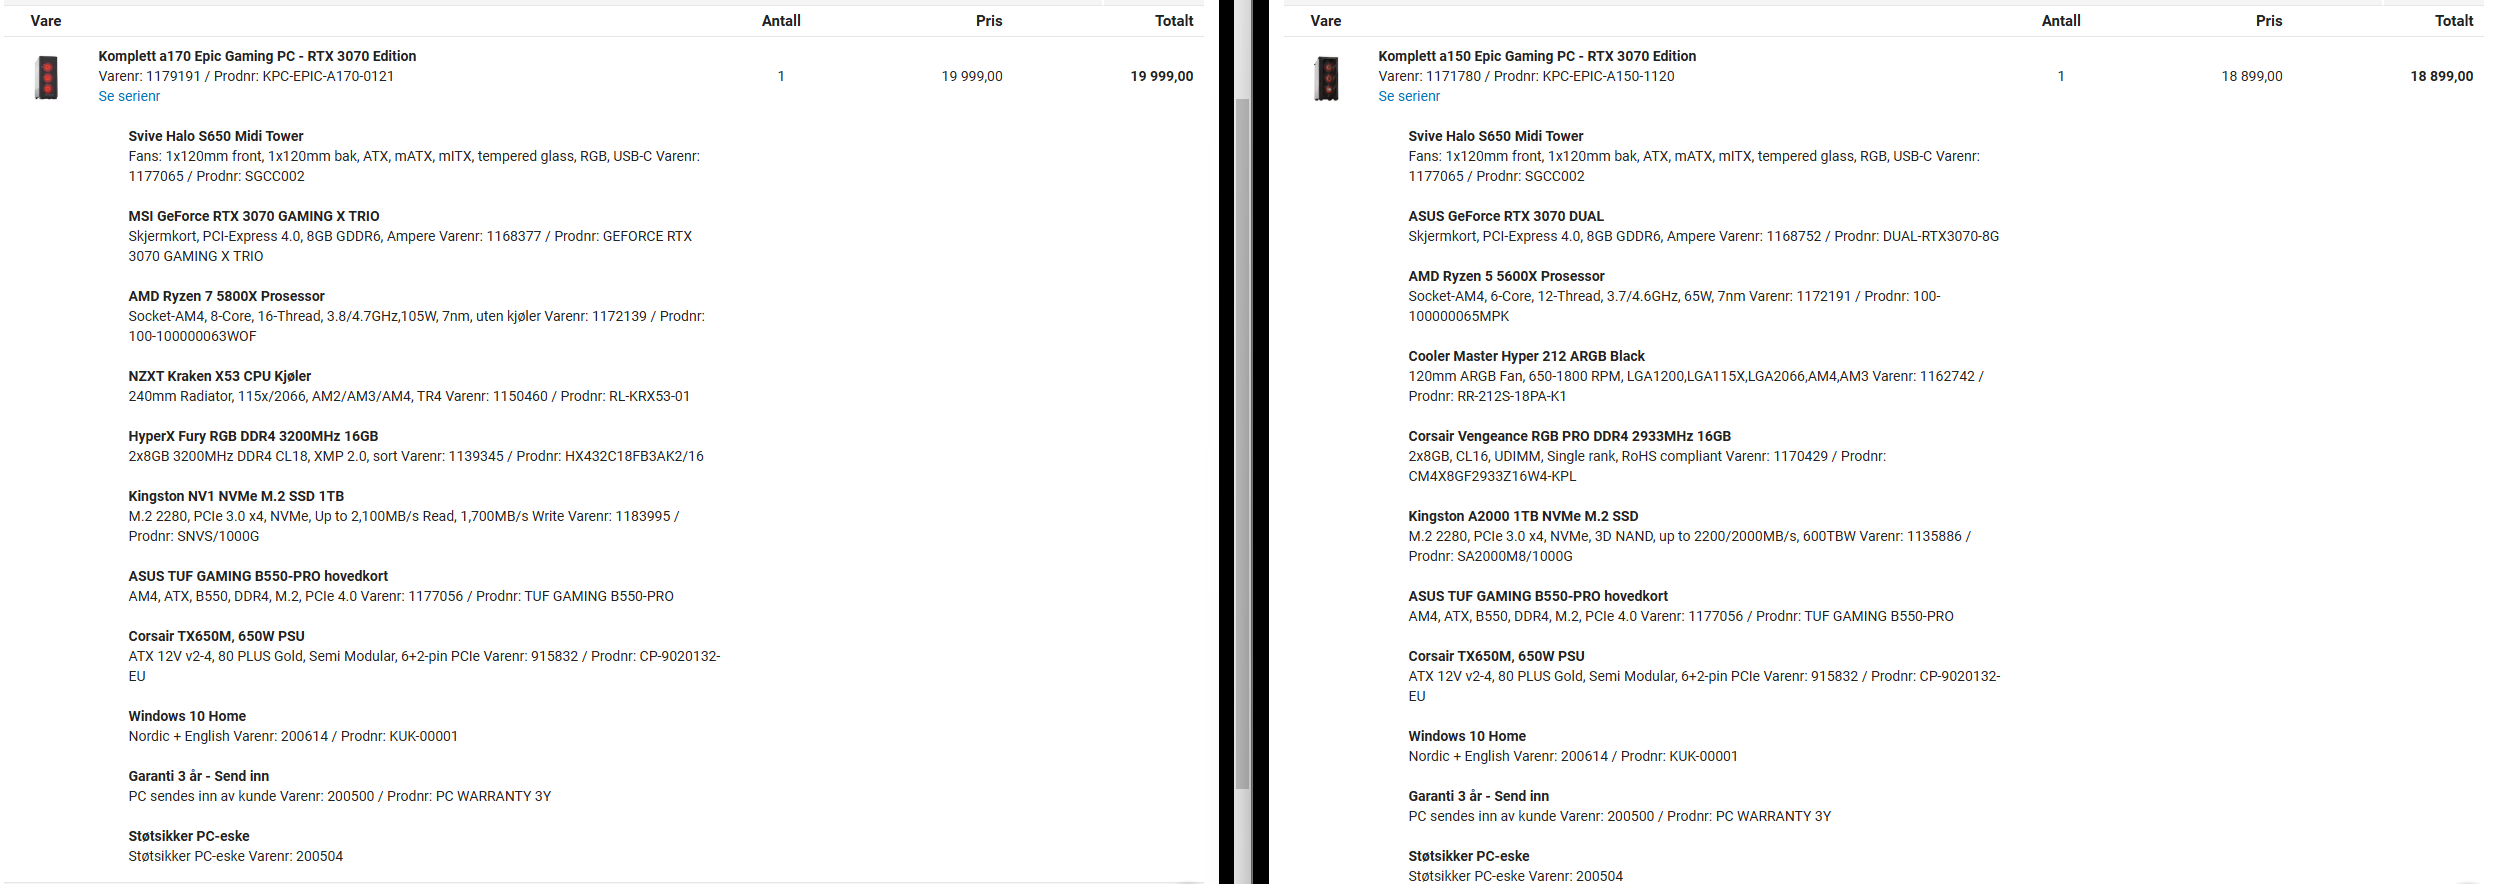2497x884 pixels.
Task: Click 'Svive Halo S650 Midi Tower' in right pane
Action: coord(1496,136)
